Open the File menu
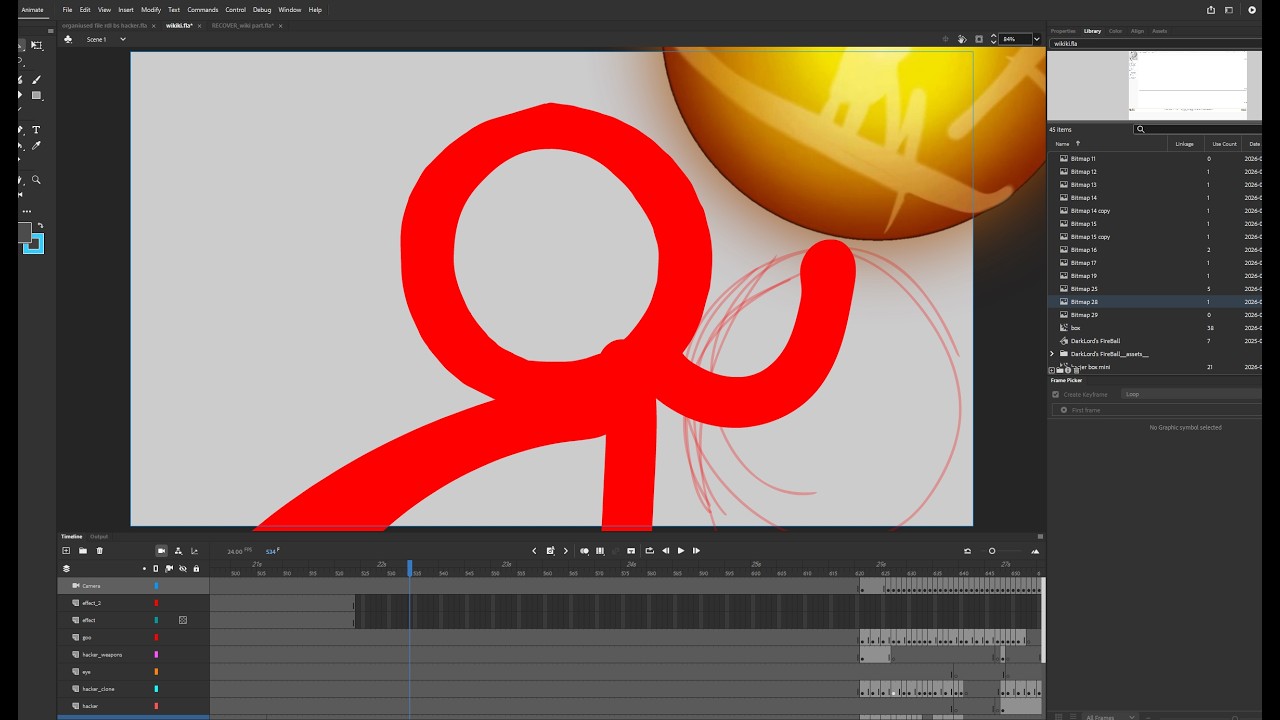 [x=67, y=10]
